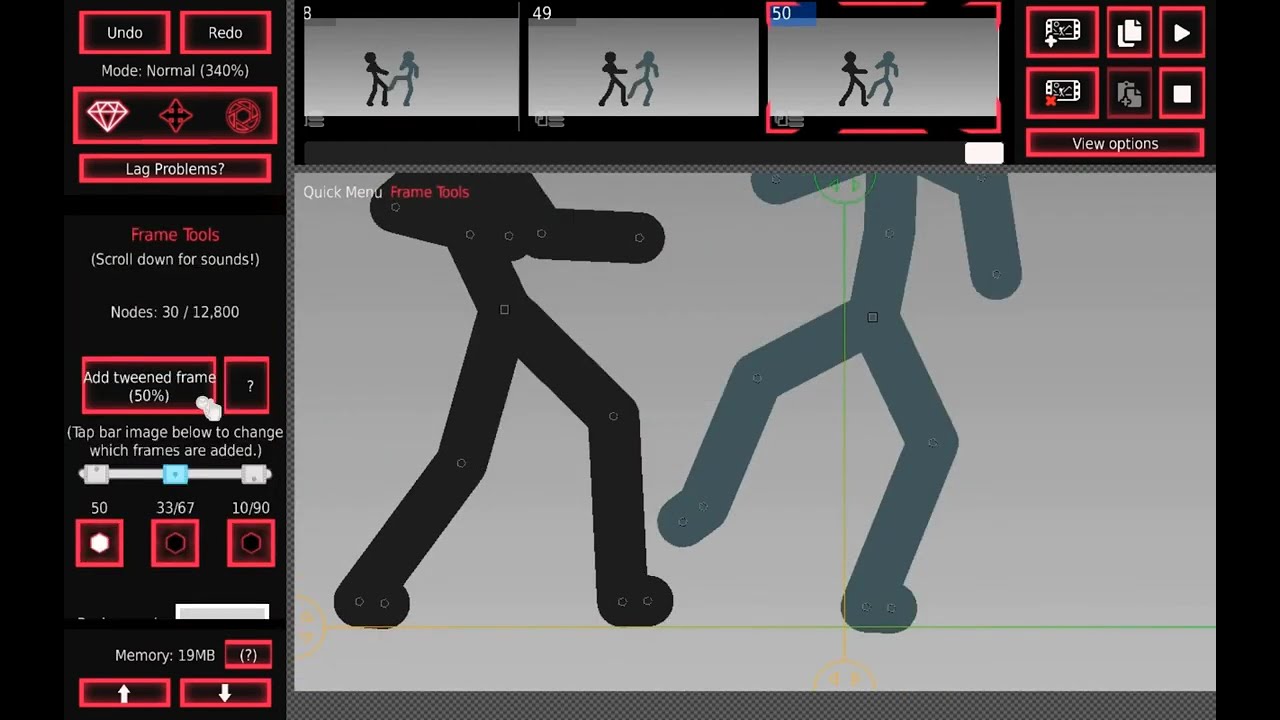Image resolution: width=1280 pixels, height=720 pixels.
Task: Choose the 10/90 tween option hexagon
Action: coord(251,543)
